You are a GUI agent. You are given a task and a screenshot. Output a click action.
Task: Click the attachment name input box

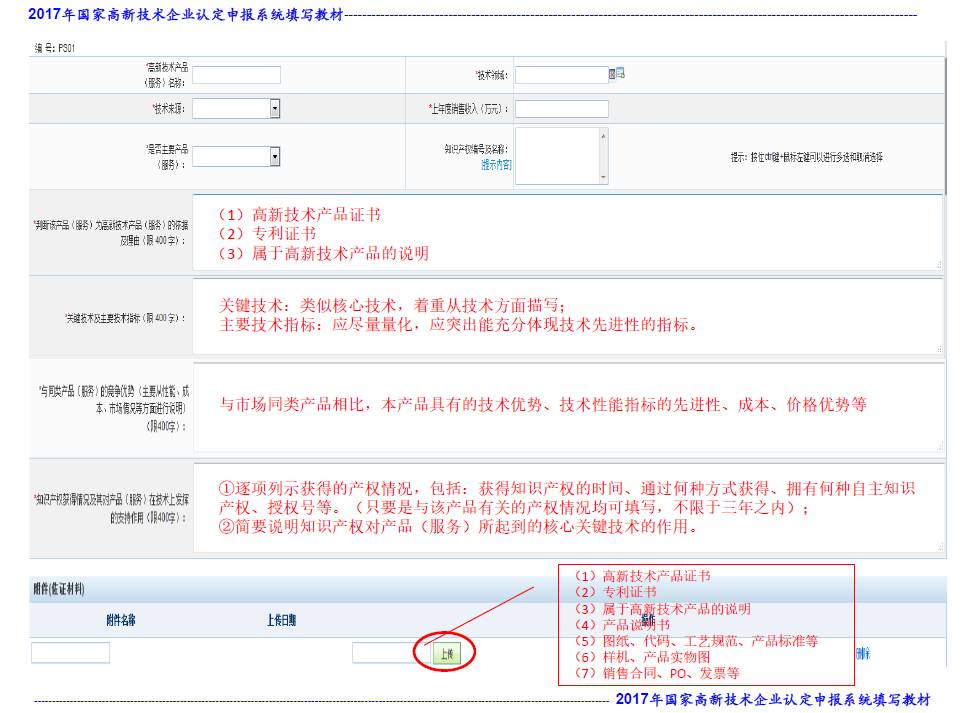(x=70, y=653)
